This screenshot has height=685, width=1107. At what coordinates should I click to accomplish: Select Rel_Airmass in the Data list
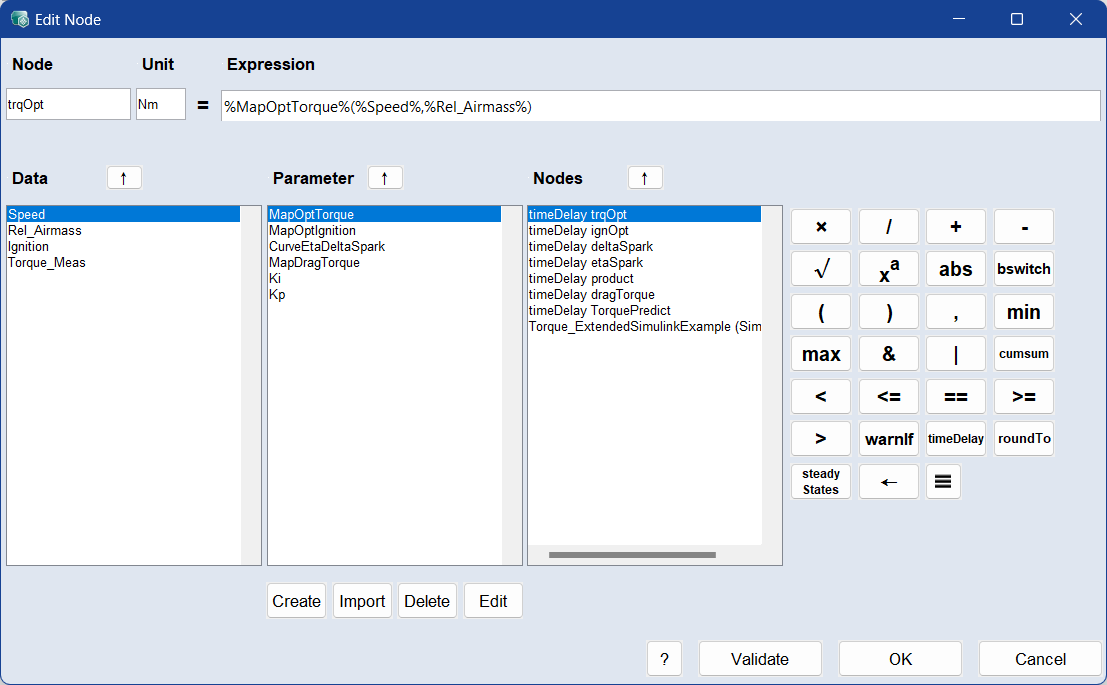coord(45,231)
